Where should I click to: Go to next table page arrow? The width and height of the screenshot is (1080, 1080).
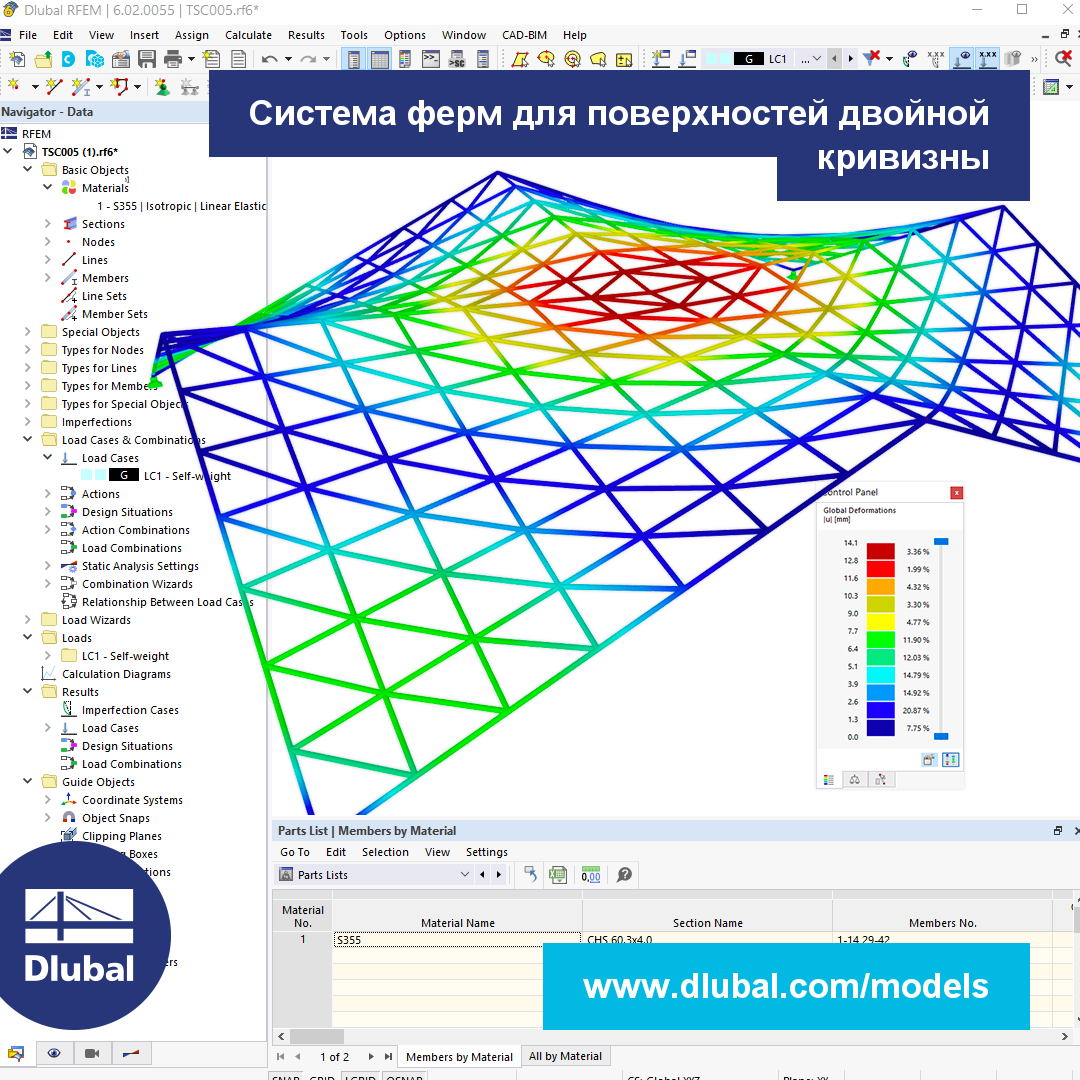(x=371, y=1057)
